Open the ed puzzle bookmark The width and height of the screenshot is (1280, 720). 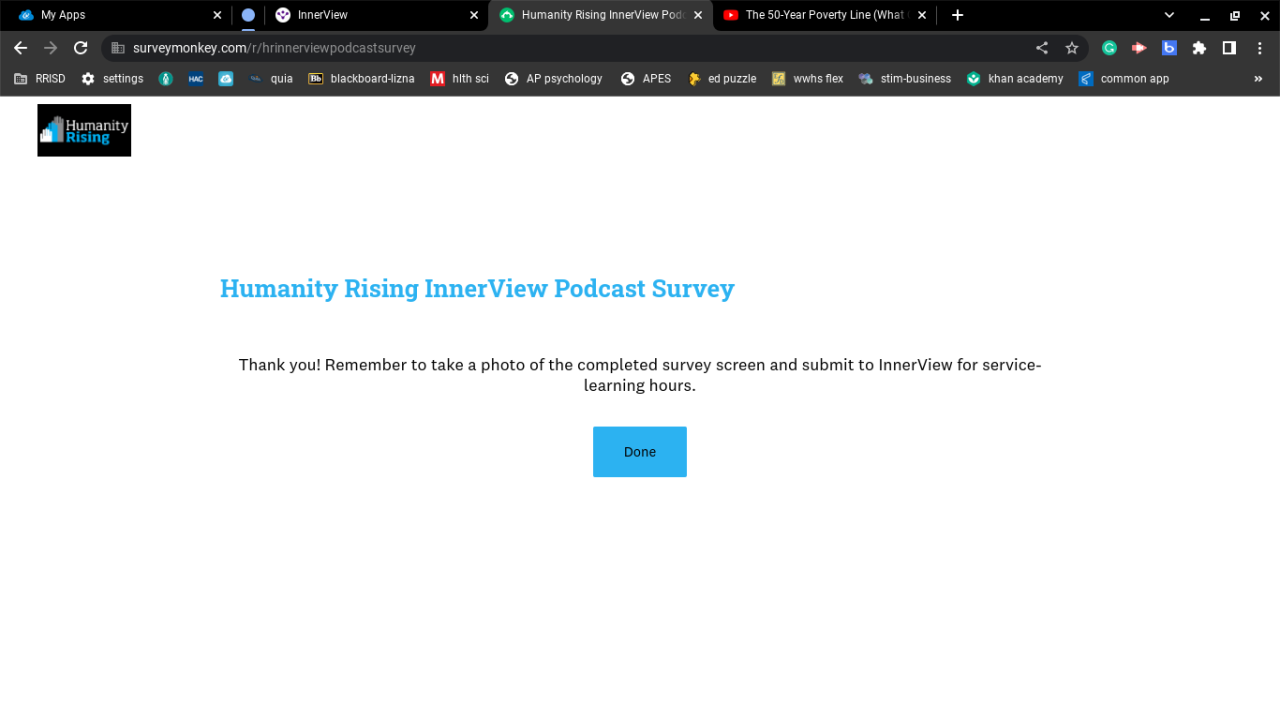coord(722,79)
